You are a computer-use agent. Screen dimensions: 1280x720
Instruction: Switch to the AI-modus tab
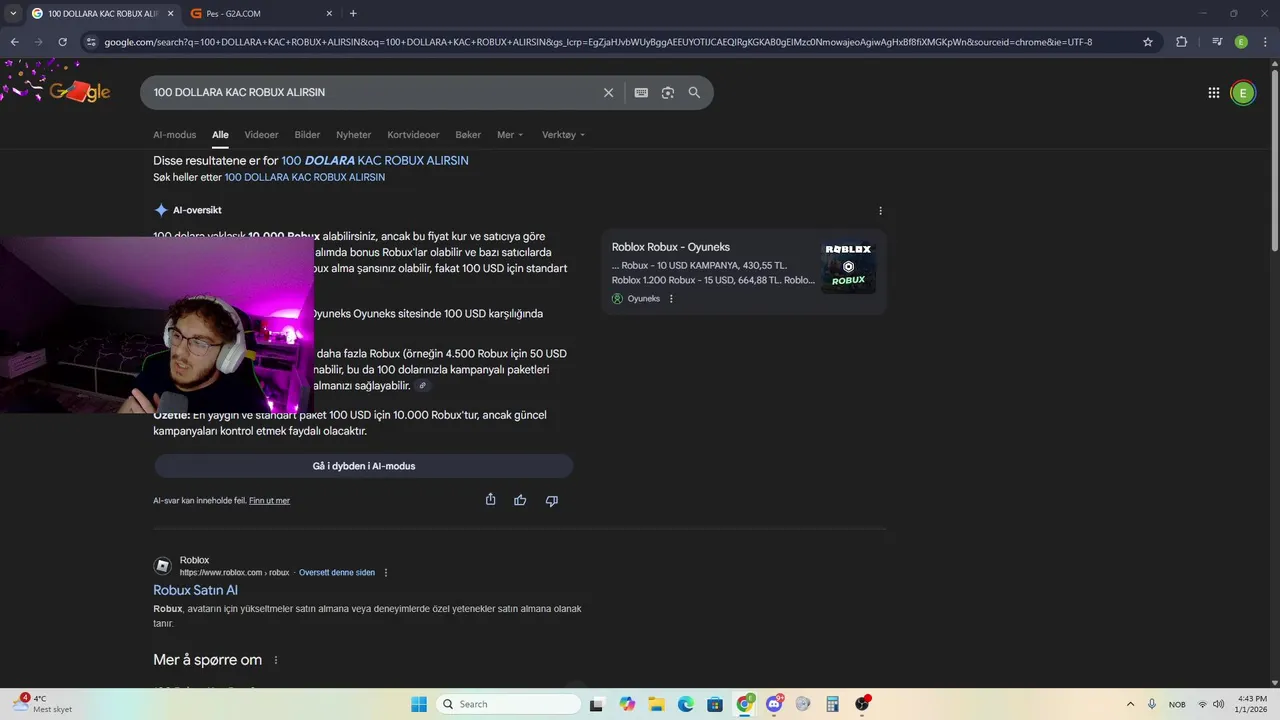click(x=175, y=135)
